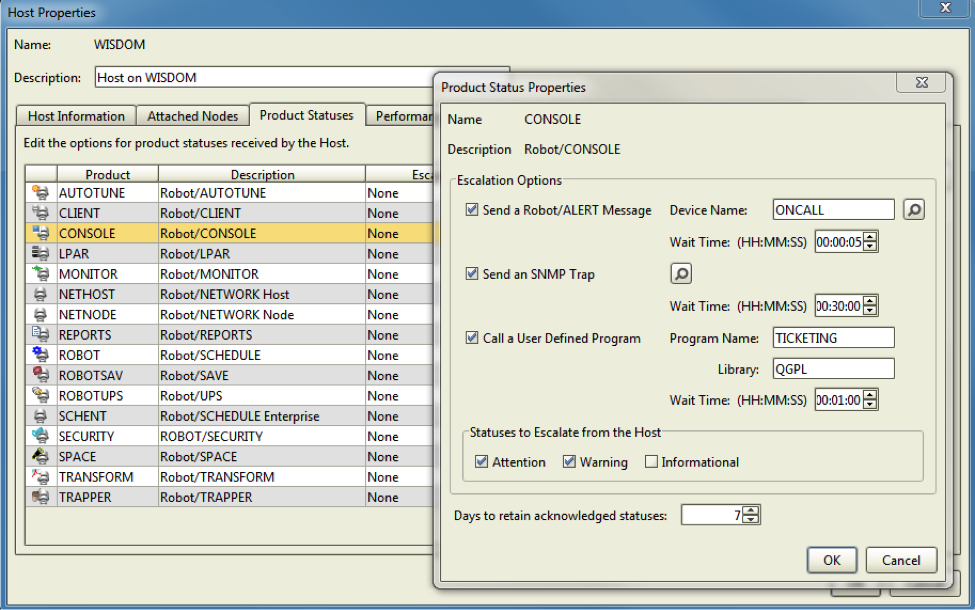Increase the User Defined Program wait time
975x610 pixels.
870,395
